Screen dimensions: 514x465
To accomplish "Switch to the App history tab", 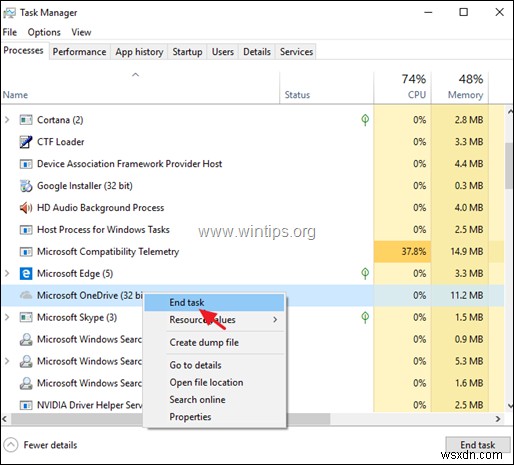I will click(139, 52).
